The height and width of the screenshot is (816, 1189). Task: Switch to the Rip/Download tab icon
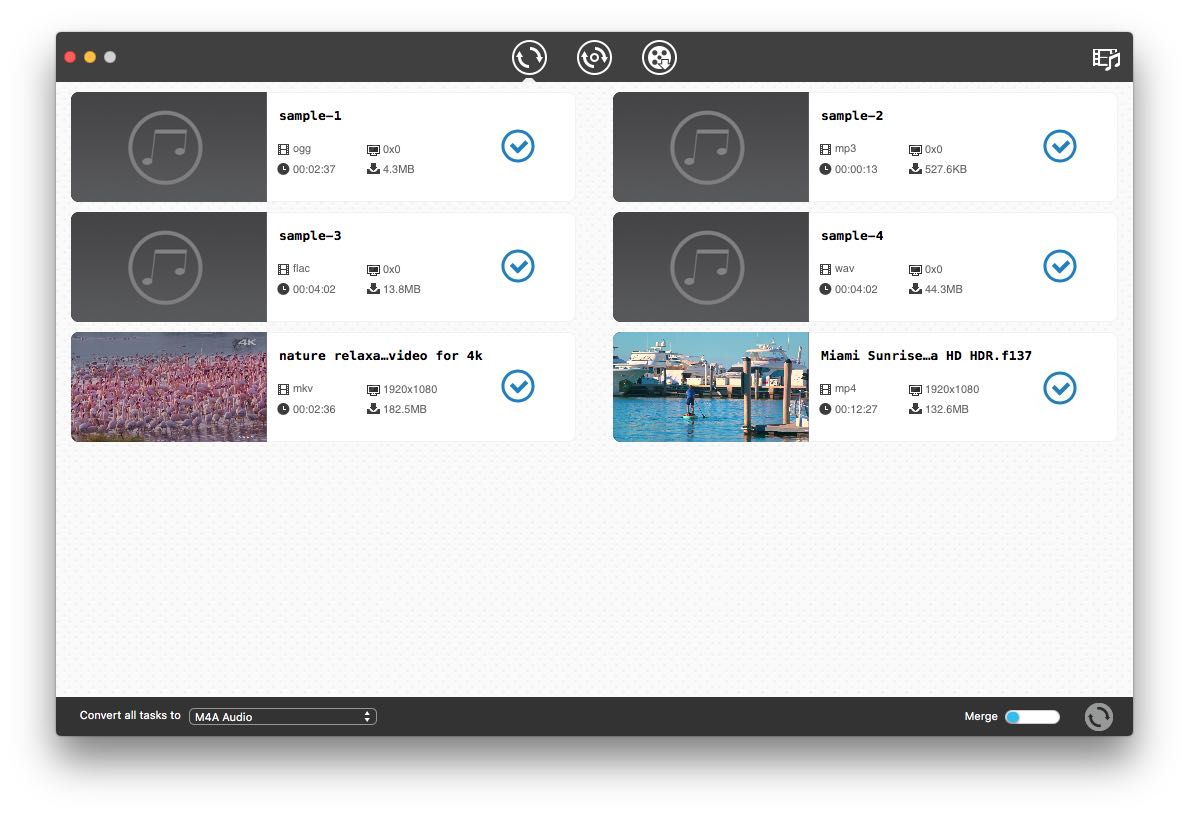[594, 58]
